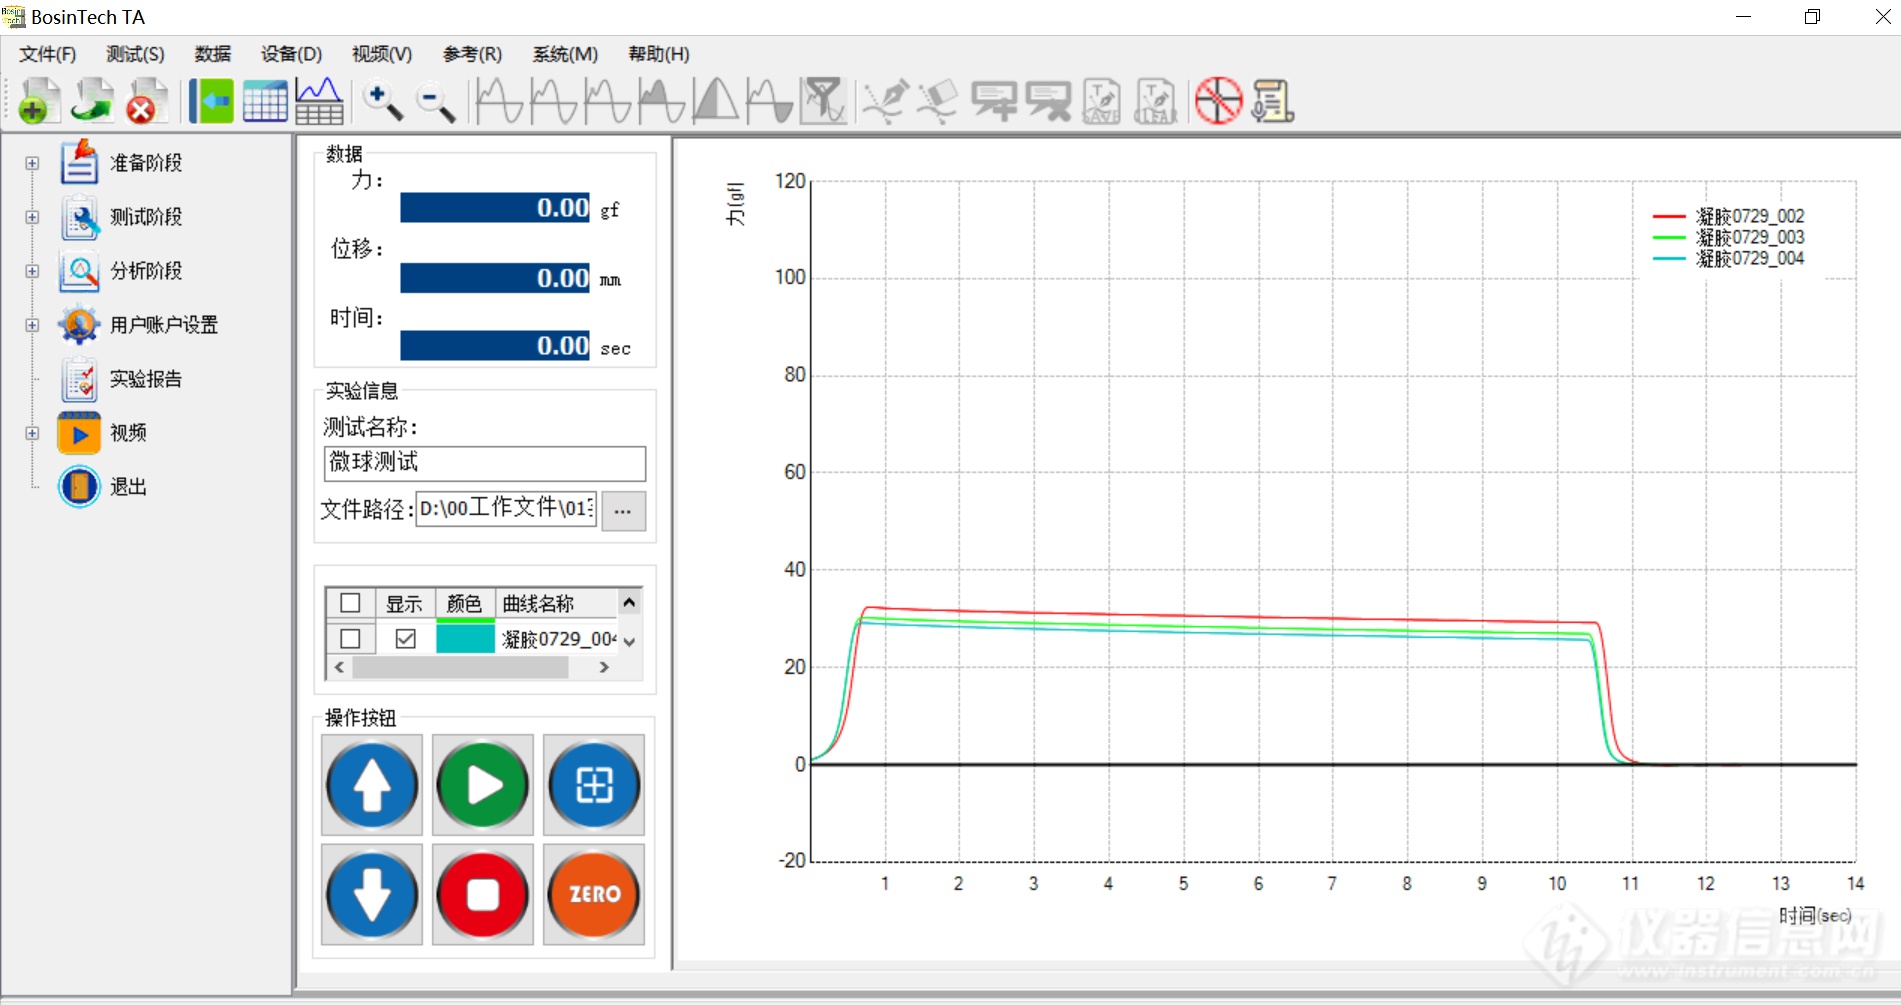Click the CLEAR annotation document icon

(x=1156, y=101)
